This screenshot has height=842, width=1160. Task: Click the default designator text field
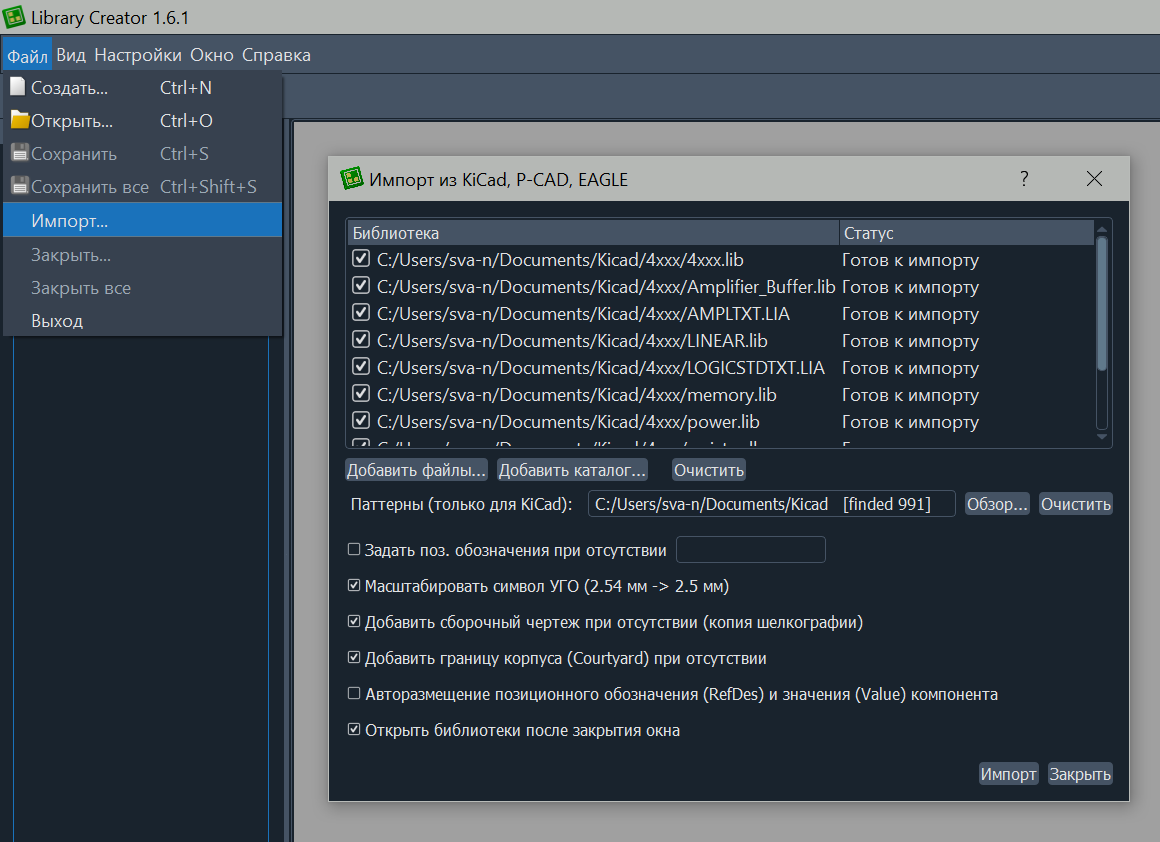(x=751, y=549)
